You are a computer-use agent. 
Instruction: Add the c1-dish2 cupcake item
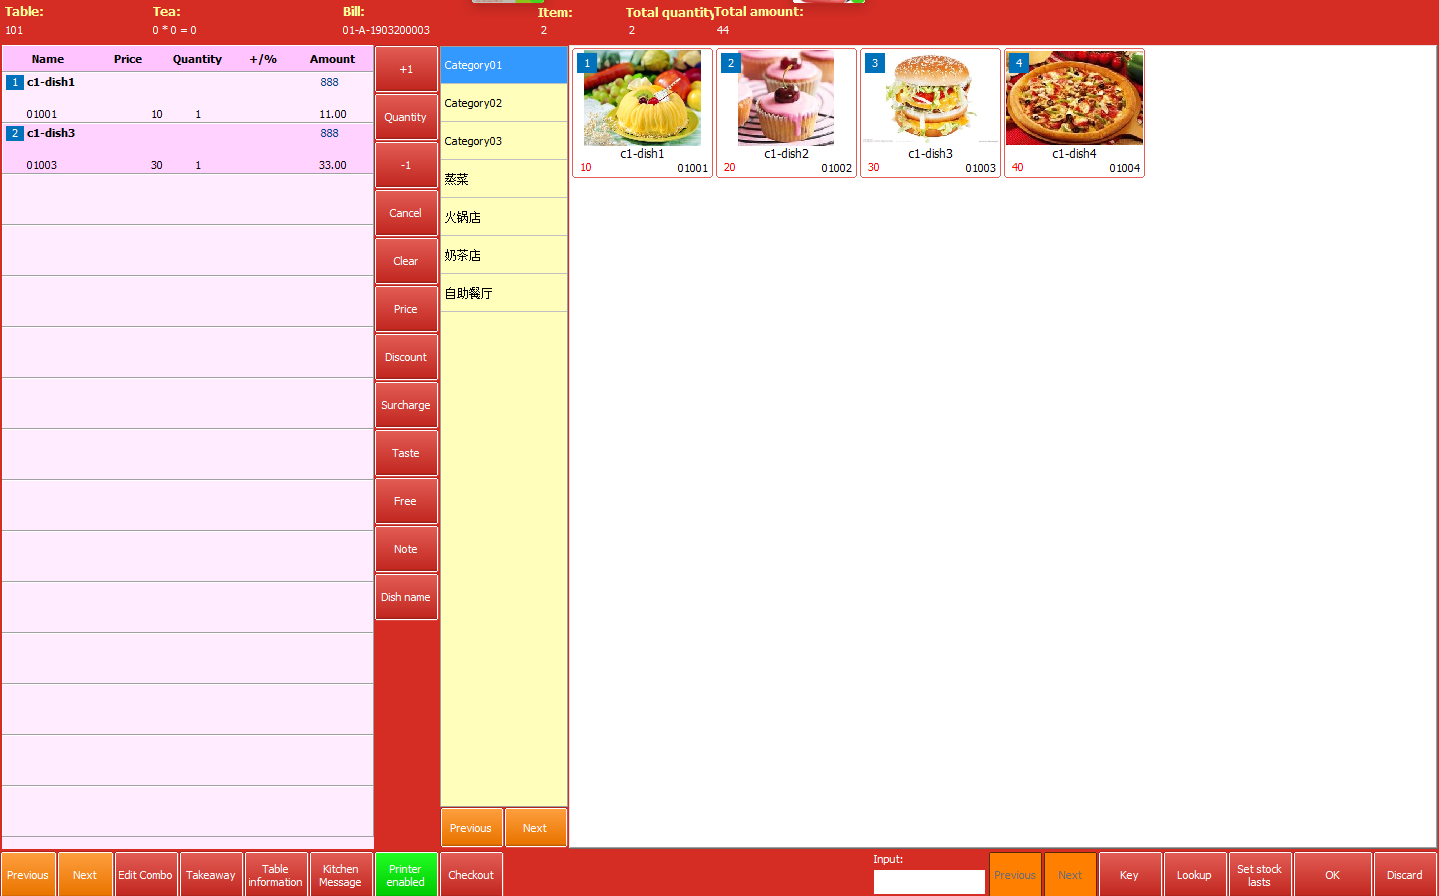tap(786, 99)
